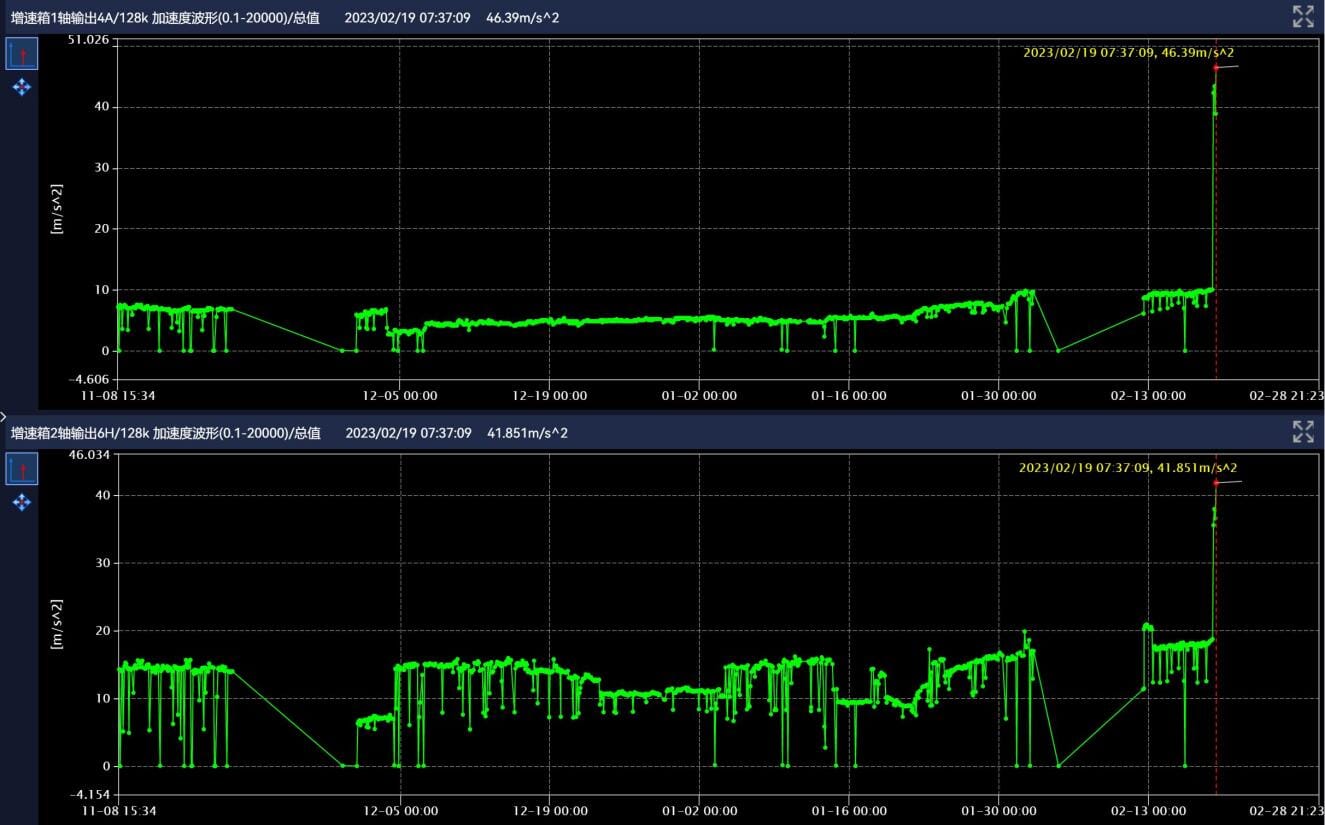Screen dimensions: 1325x825
Task: Activate the pan tool on the top chart
Action: 22,88
